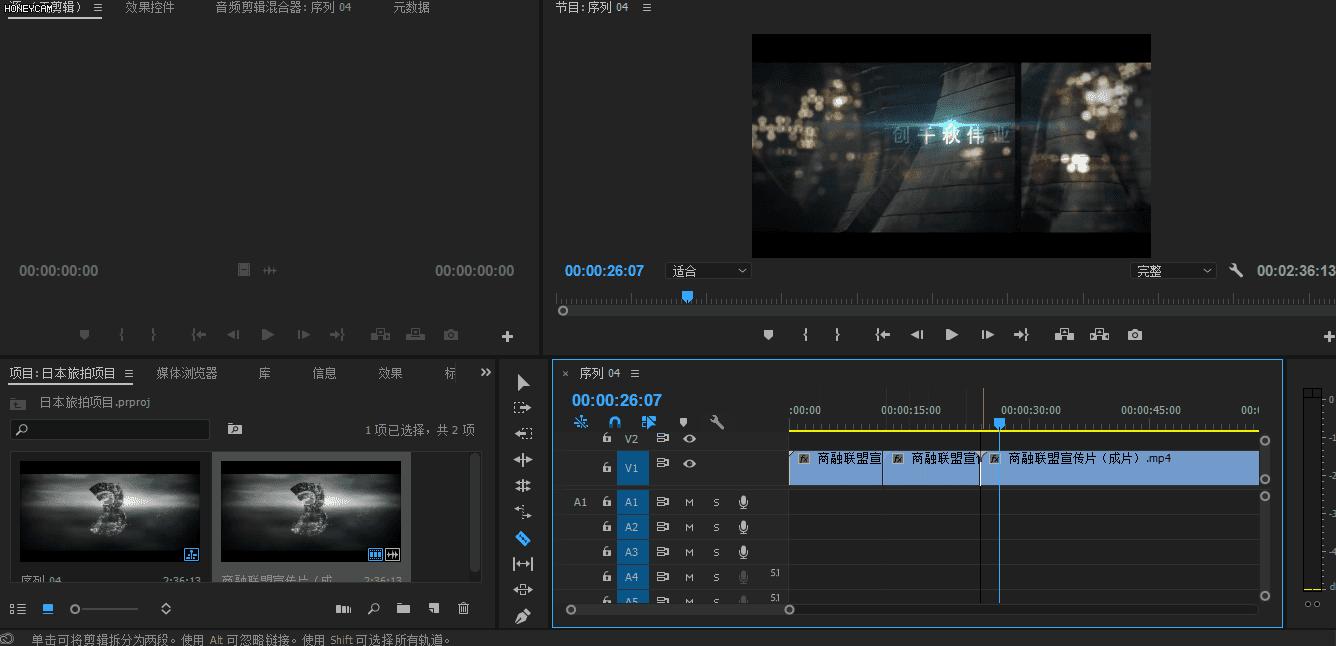Click the Slip tool
1336x646 pixels.
tap(522, 564)
